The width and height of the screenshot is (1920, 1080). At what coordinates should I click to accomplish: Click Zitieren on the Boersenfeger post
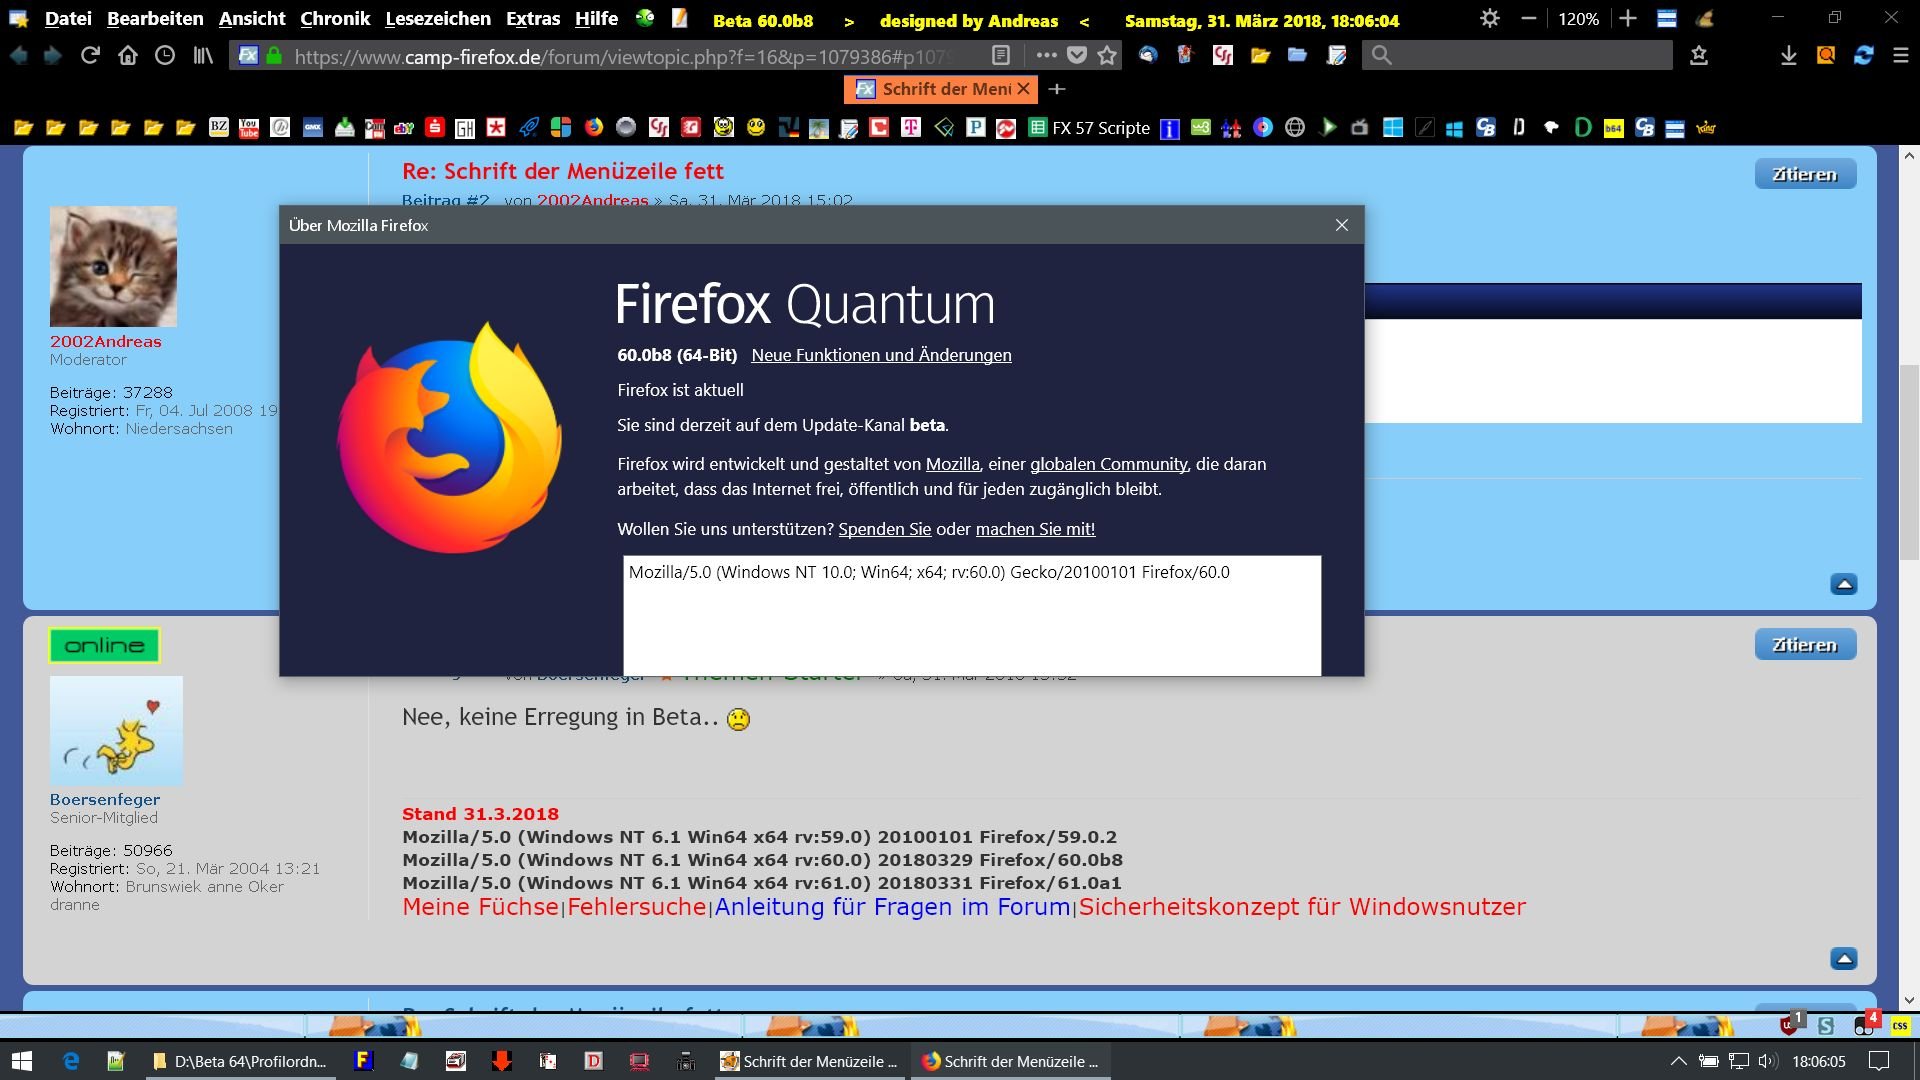(1805, 645)
